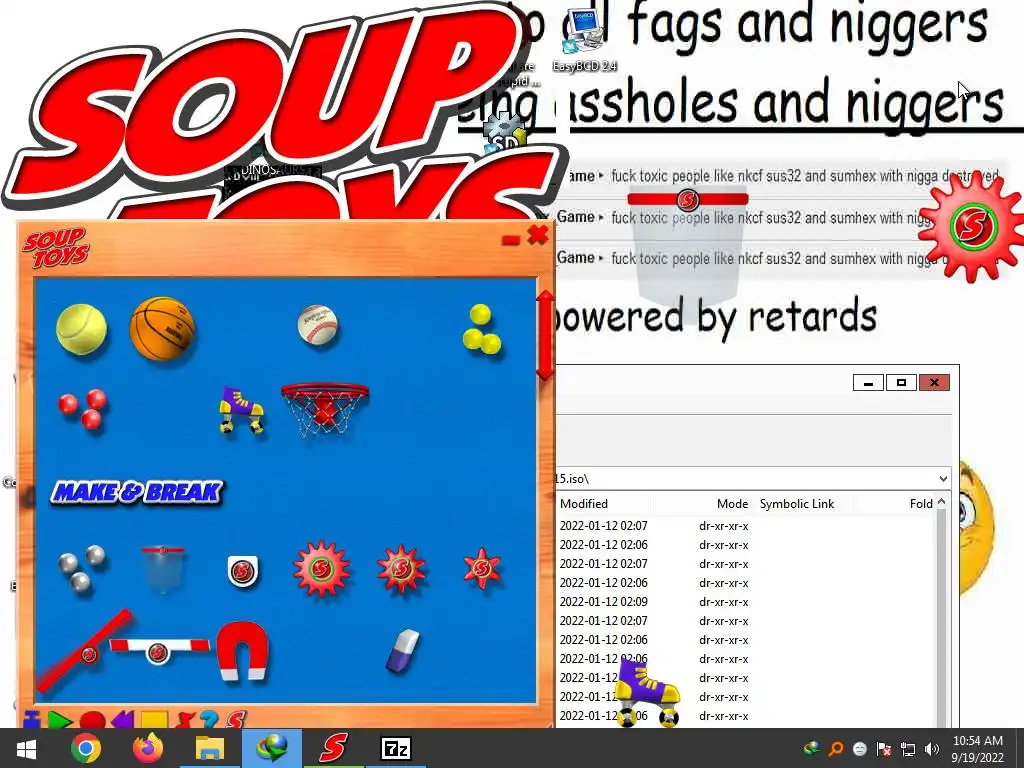Click the yellow square stop button
The image size is (1024, 768).
[x=154, y=721]
